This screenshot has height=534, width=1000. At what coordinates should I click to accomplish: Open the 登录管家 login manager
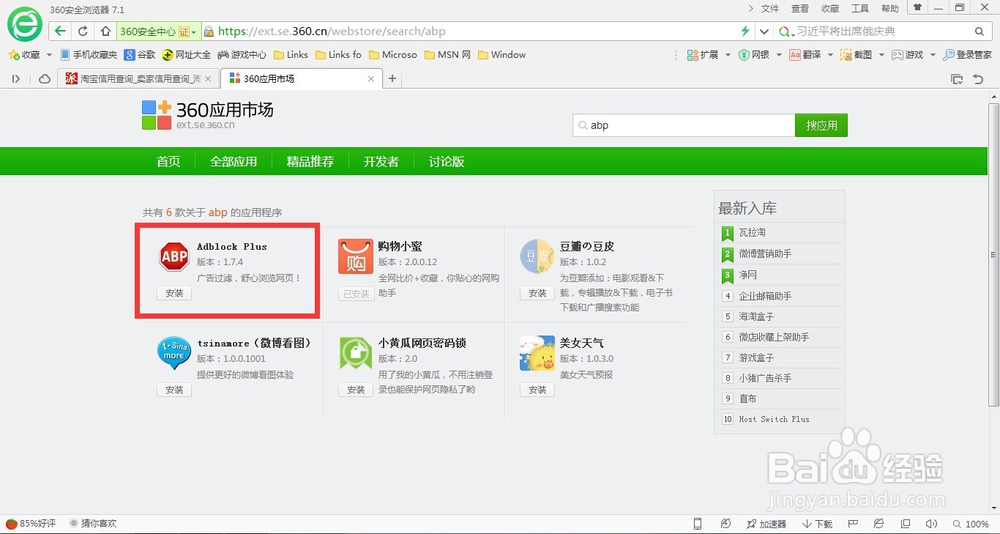pyautogui.click(x=967, y=55)
